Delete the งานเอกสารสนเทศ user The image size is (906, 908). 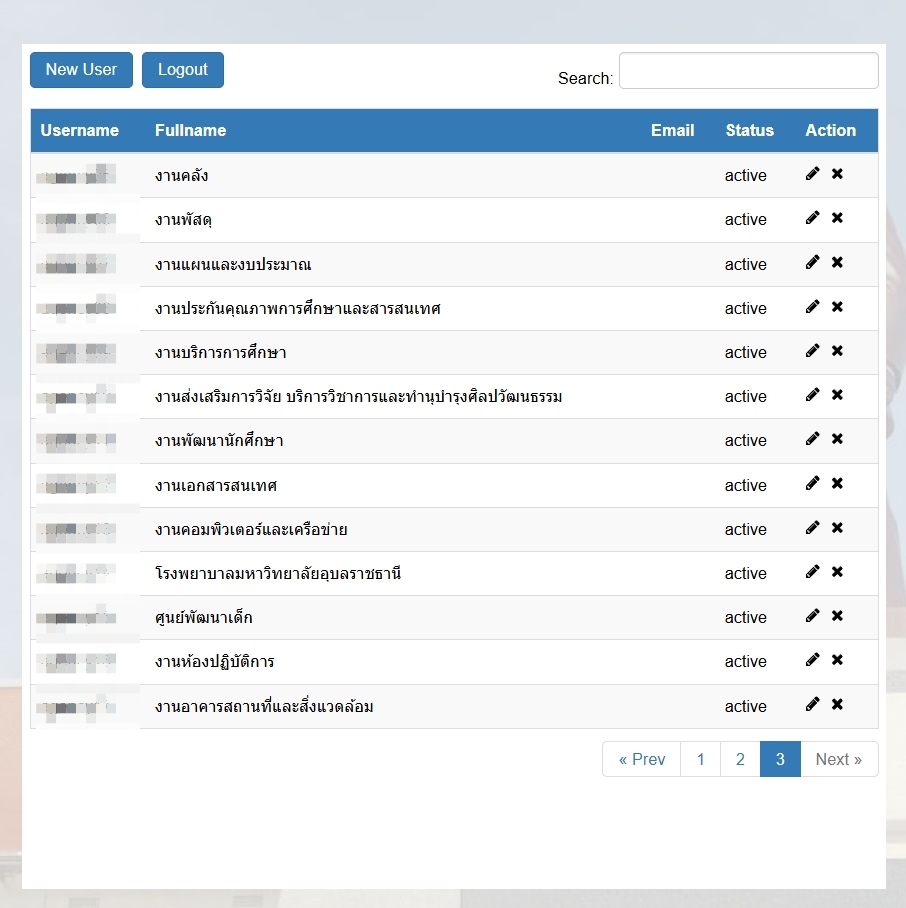837,484
